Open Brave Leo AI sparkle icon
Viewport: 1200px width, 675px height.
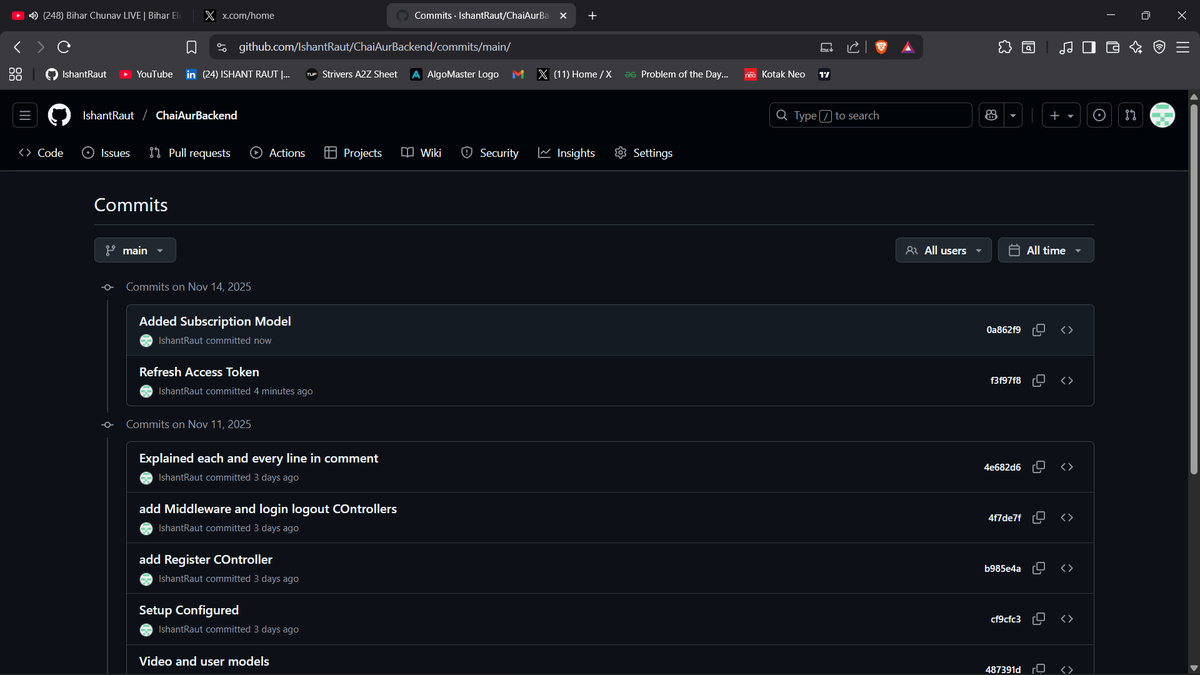1136,47
